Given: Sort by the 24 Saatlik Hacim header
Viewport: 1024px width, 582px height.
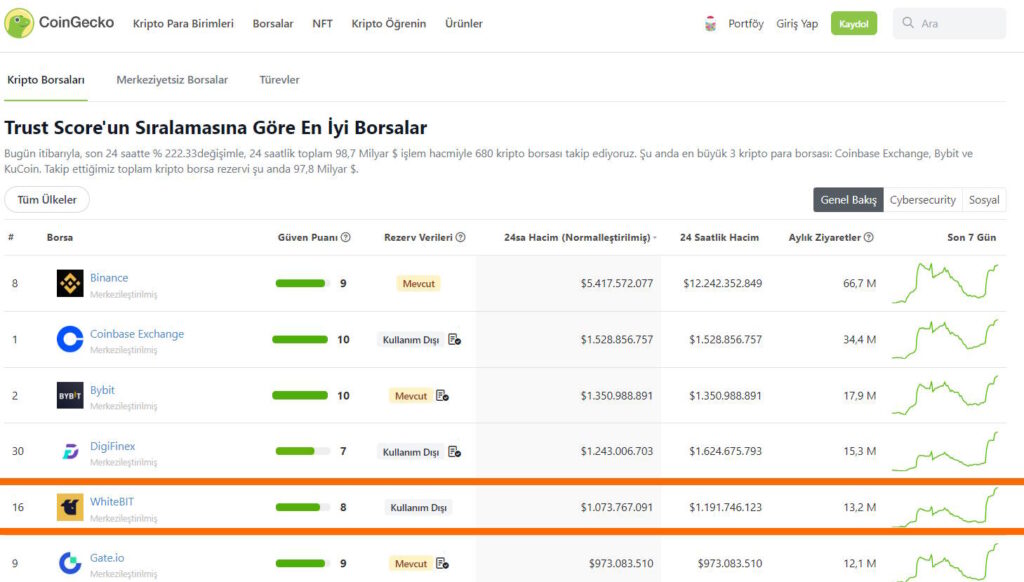Looking at the screenshot, I should [x=719, y=237].
